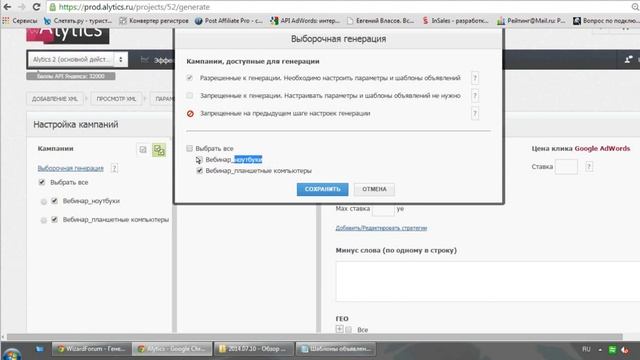Switch to Шаблоны объявлен taskbar window
This screenshot has width=640, height=360.
click(x=336, y=349)
